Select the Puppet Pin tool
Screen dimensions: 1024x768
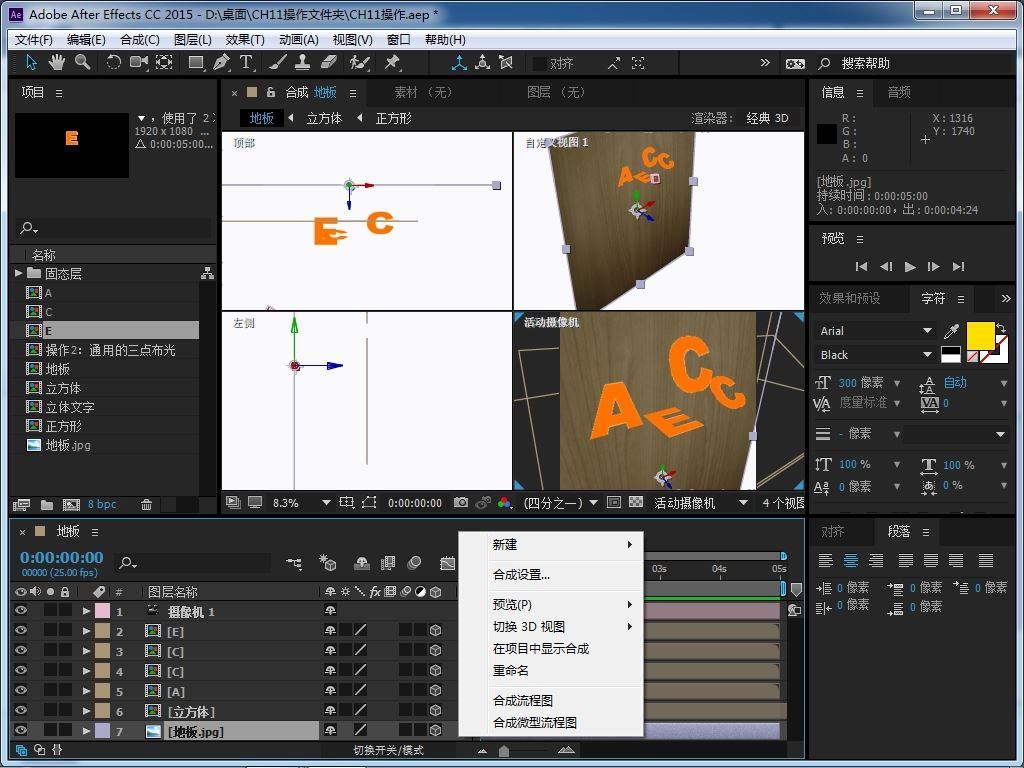pyautogui.click(x=392, y=63)
